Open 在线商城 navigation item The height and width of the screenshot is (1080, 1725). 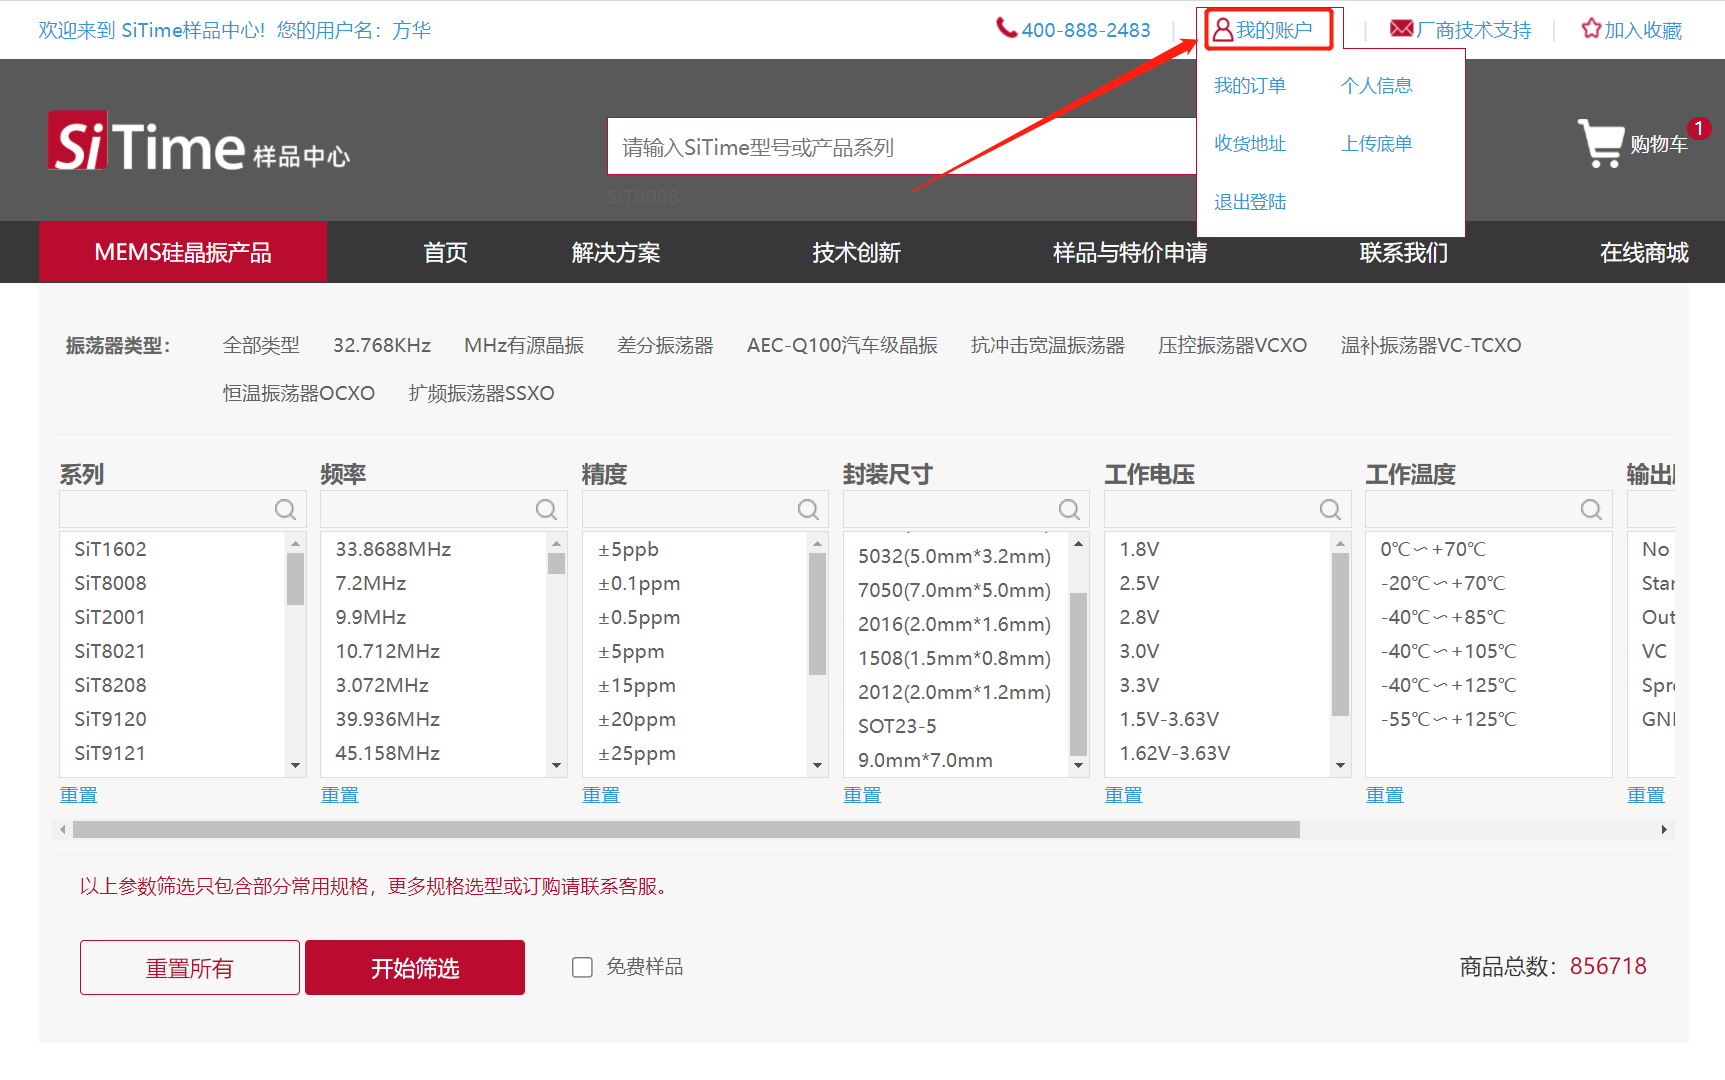tap(1644, 252)
